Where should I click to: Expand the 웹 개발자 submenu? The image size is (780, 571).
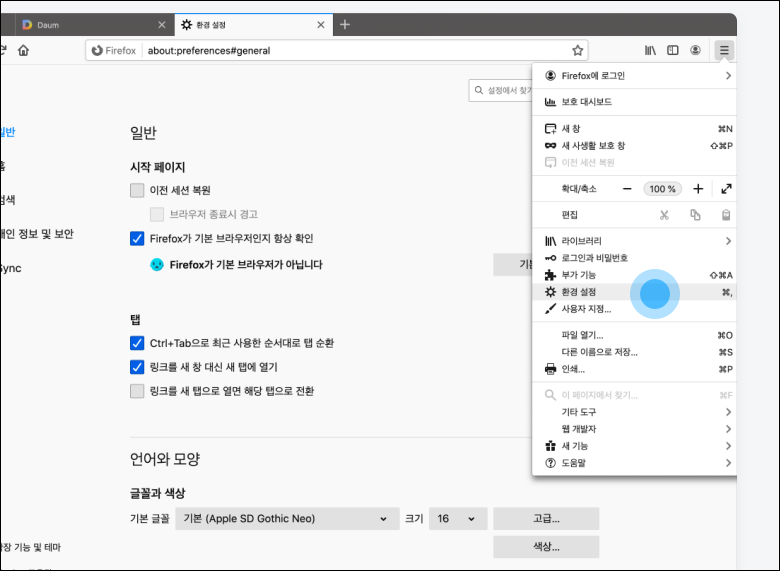tap(634, 429)
